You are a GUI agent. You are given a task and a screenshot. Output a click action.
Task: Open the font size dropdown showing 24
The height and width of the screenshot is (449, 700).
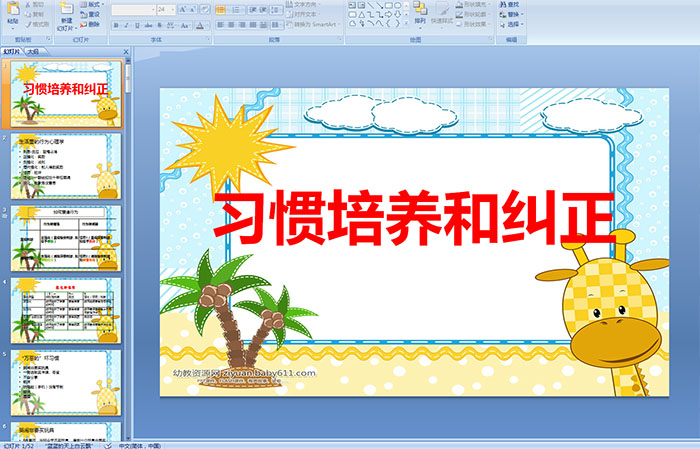[166, 9]
